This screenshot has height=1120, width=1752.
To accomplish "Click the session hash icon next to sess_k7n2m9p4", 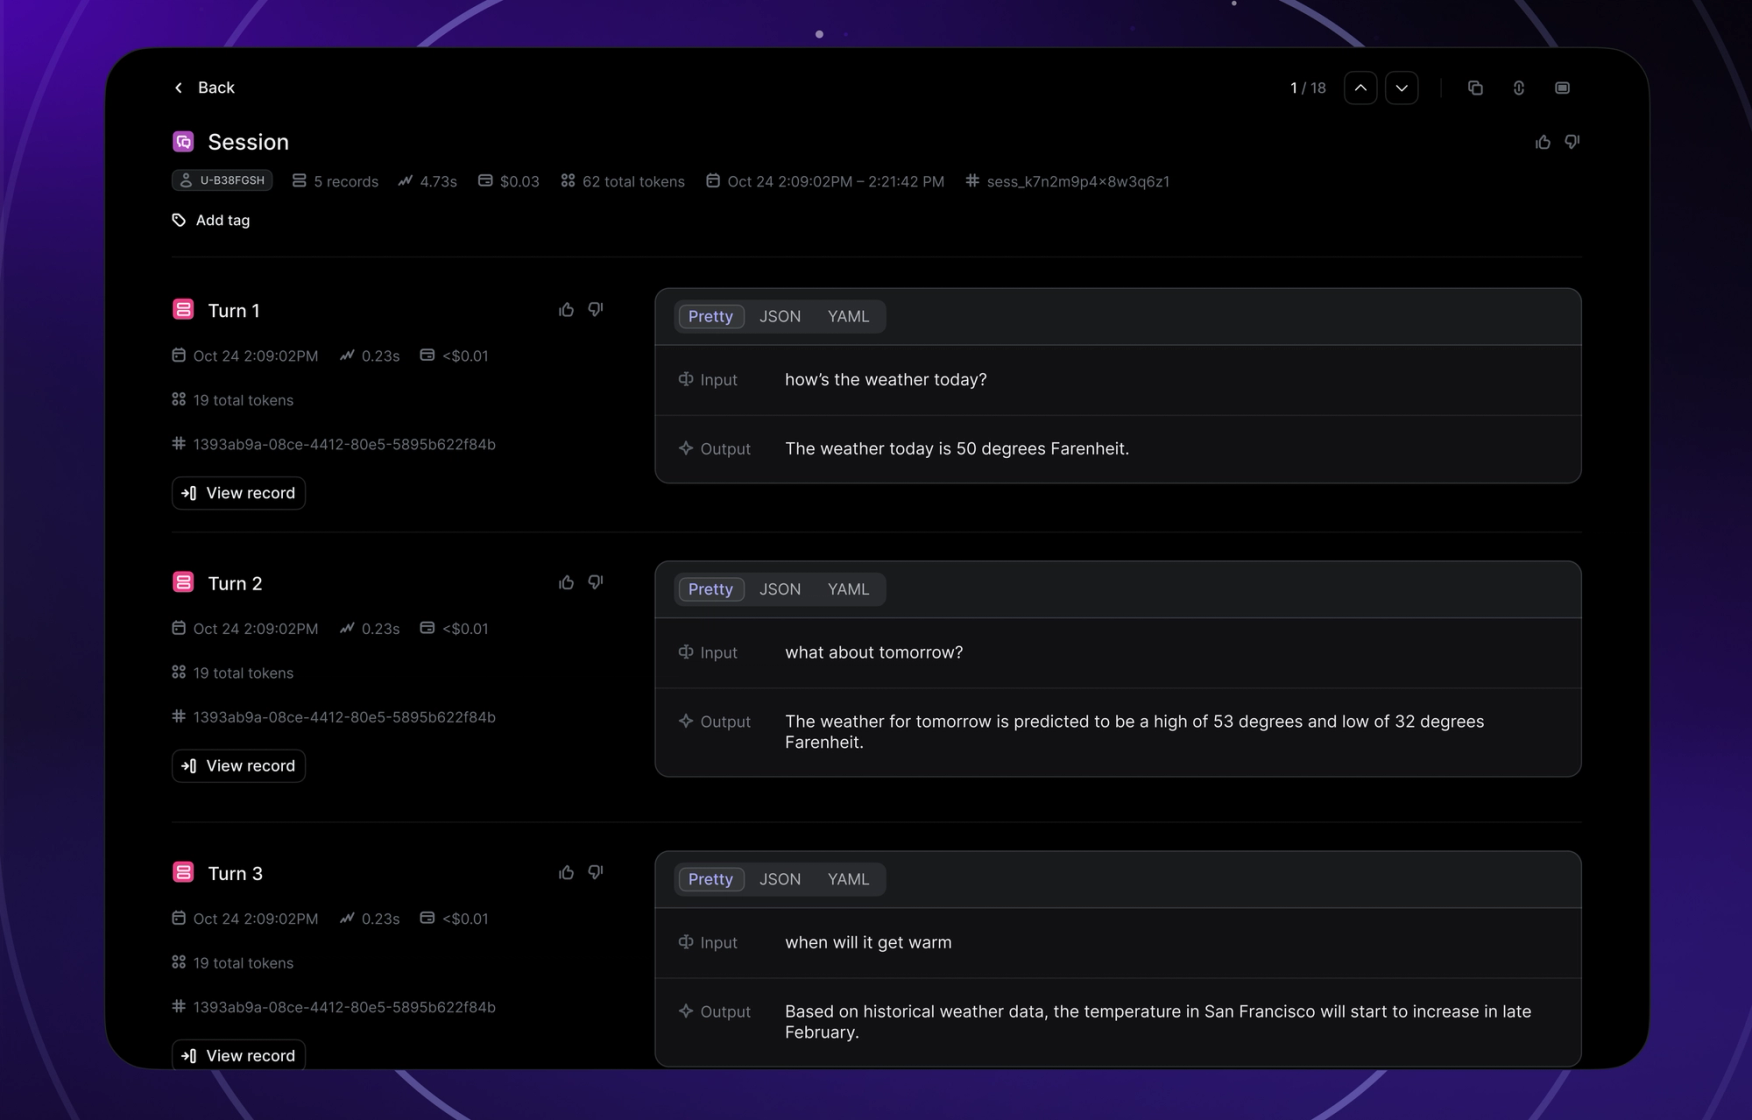I will [971, 181].
